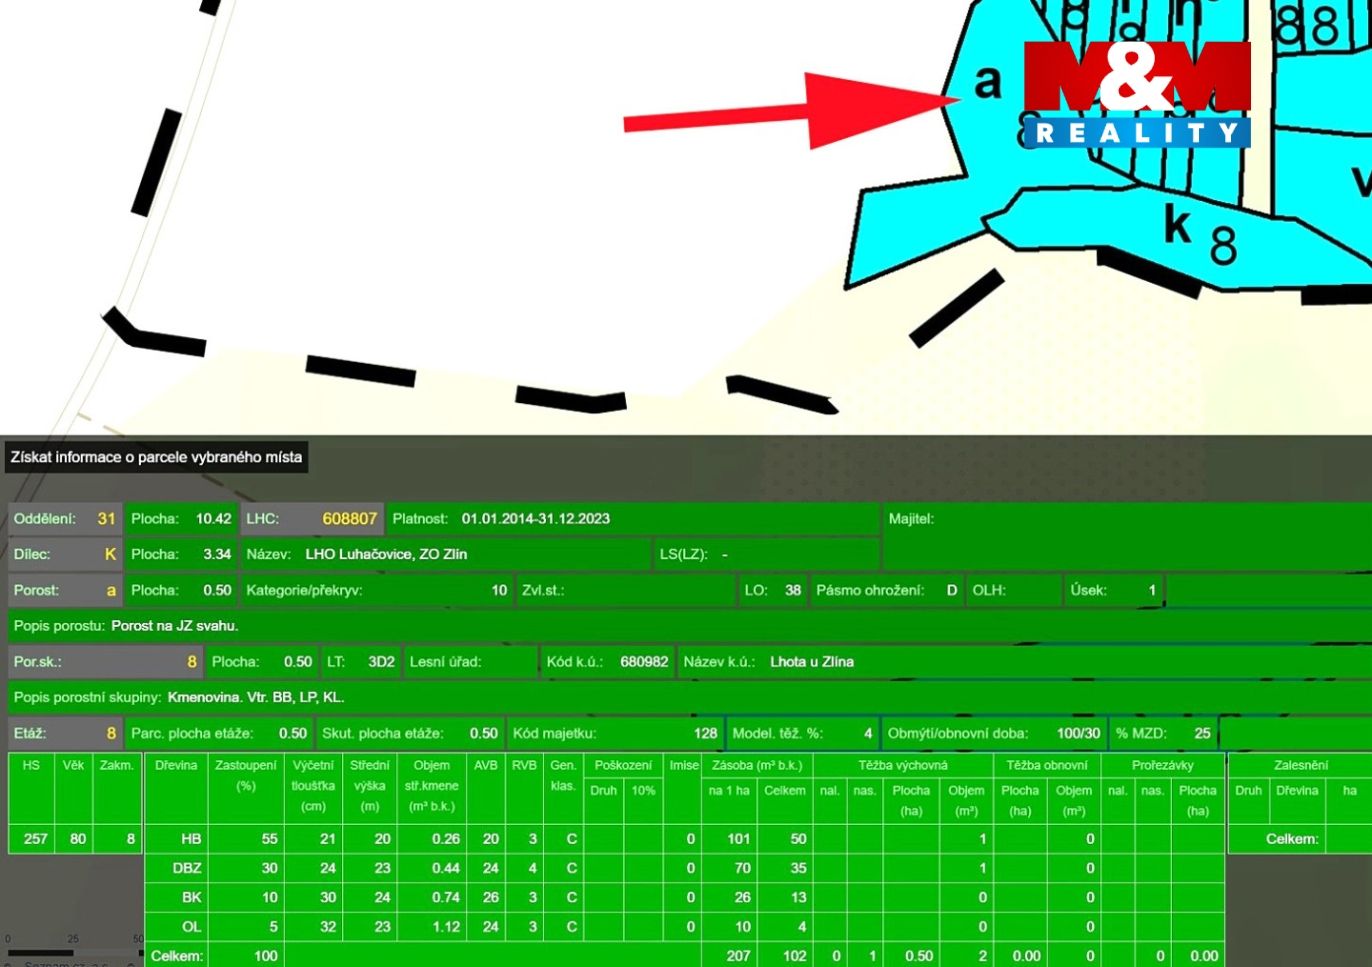
Task: Click the 'LO:' value 38
Action: pos(792,590)
